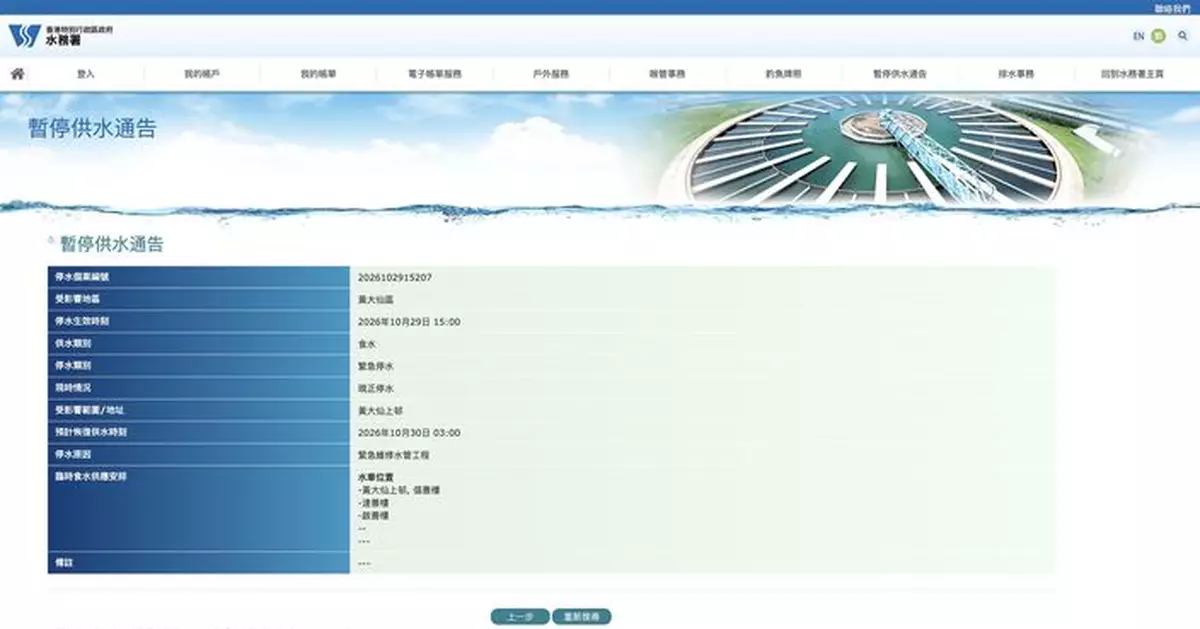The image size is (1200, 629).
Task: Open the 釣魚牌照 menu item
Action: coord(783,74)
